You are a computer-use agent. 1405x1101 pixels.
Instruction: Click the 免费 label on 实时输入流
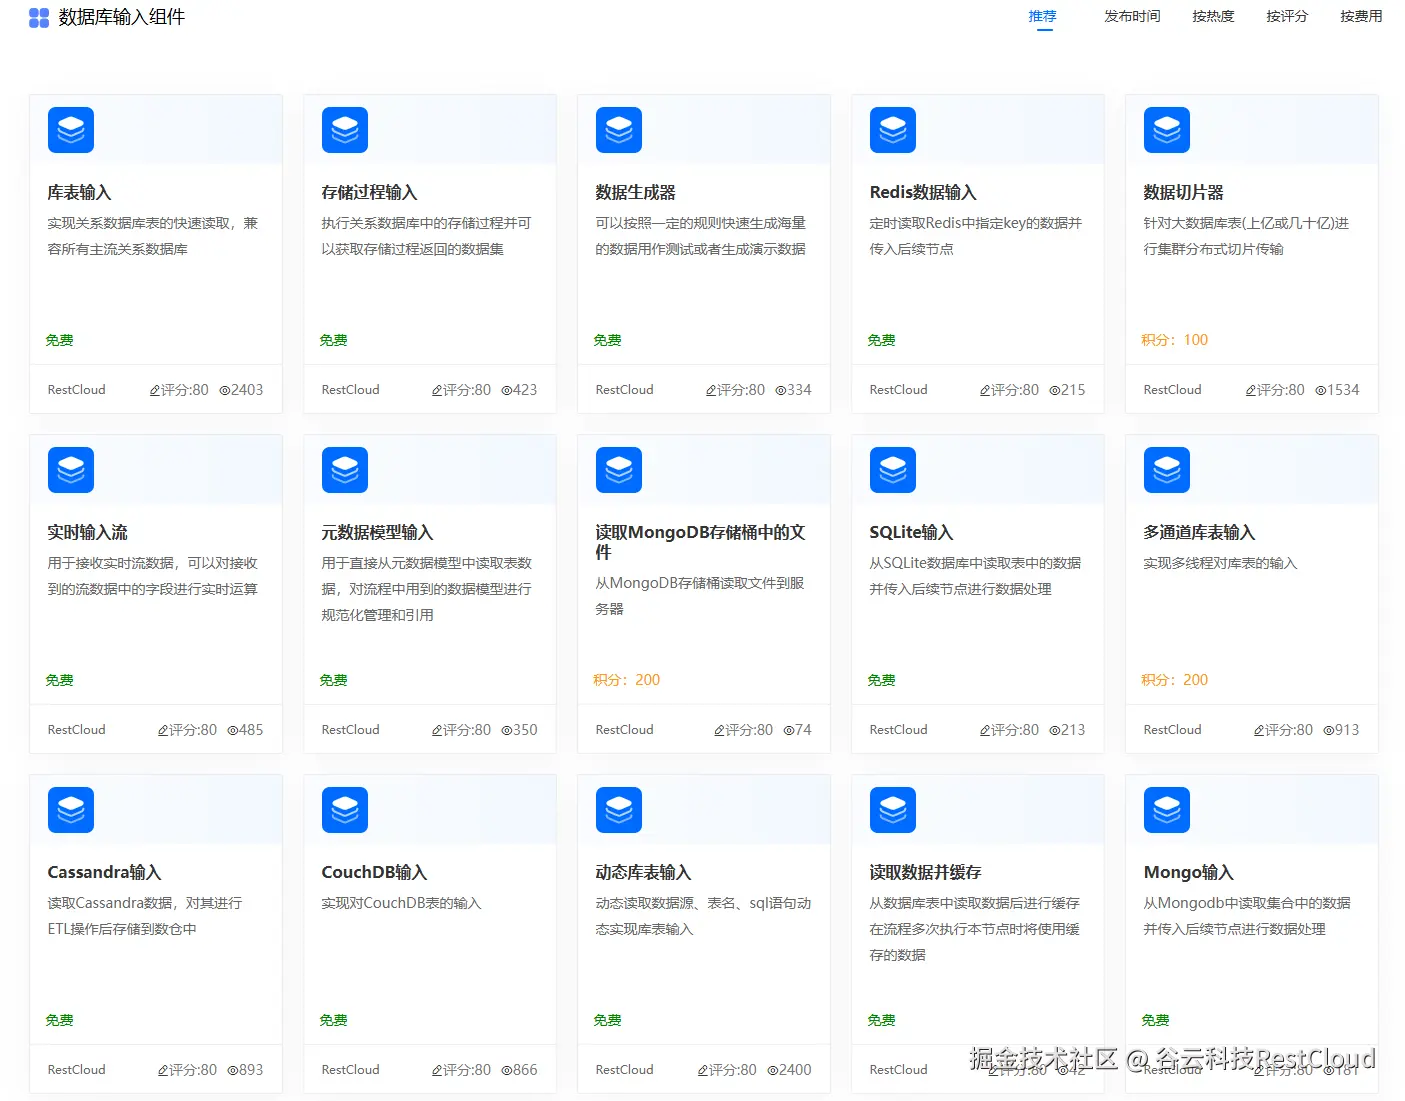pos(59,679)
